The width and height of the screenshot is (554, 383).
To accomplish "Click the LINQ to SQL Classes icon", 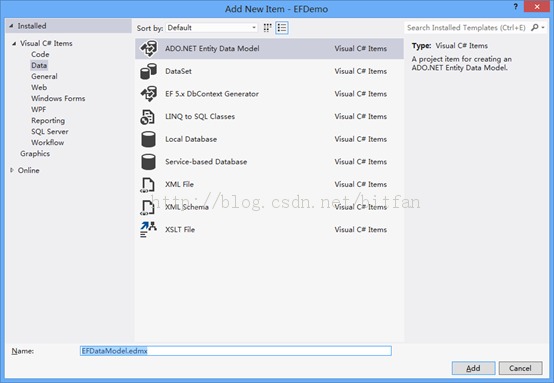I will coord(148,117).
